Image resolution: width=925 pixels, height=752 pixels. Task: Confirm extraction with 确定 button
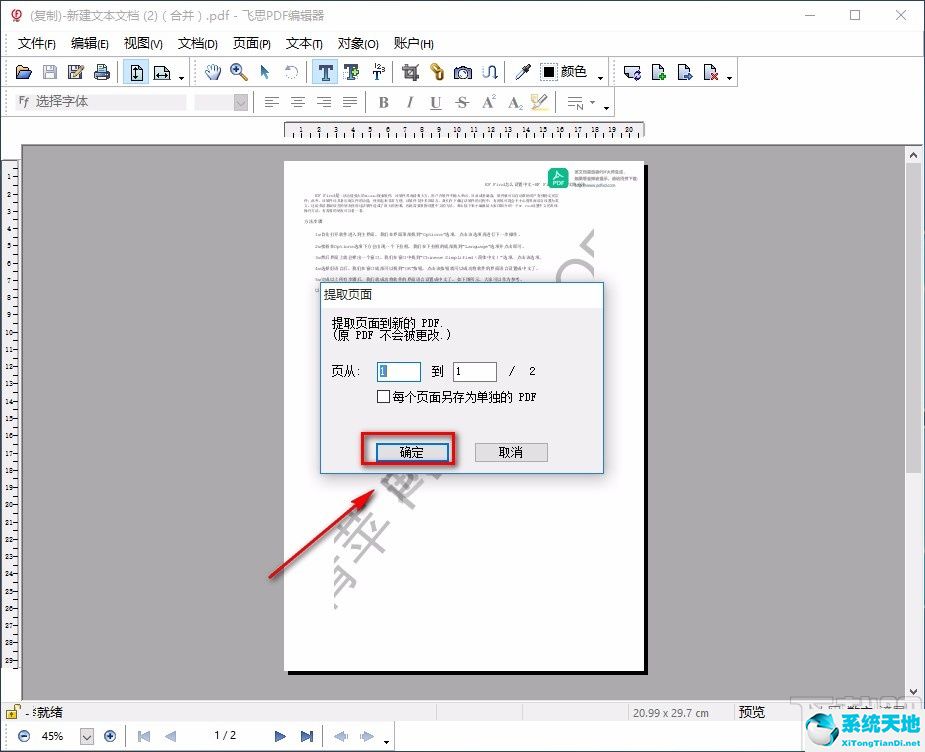click(x=411, y=452)
